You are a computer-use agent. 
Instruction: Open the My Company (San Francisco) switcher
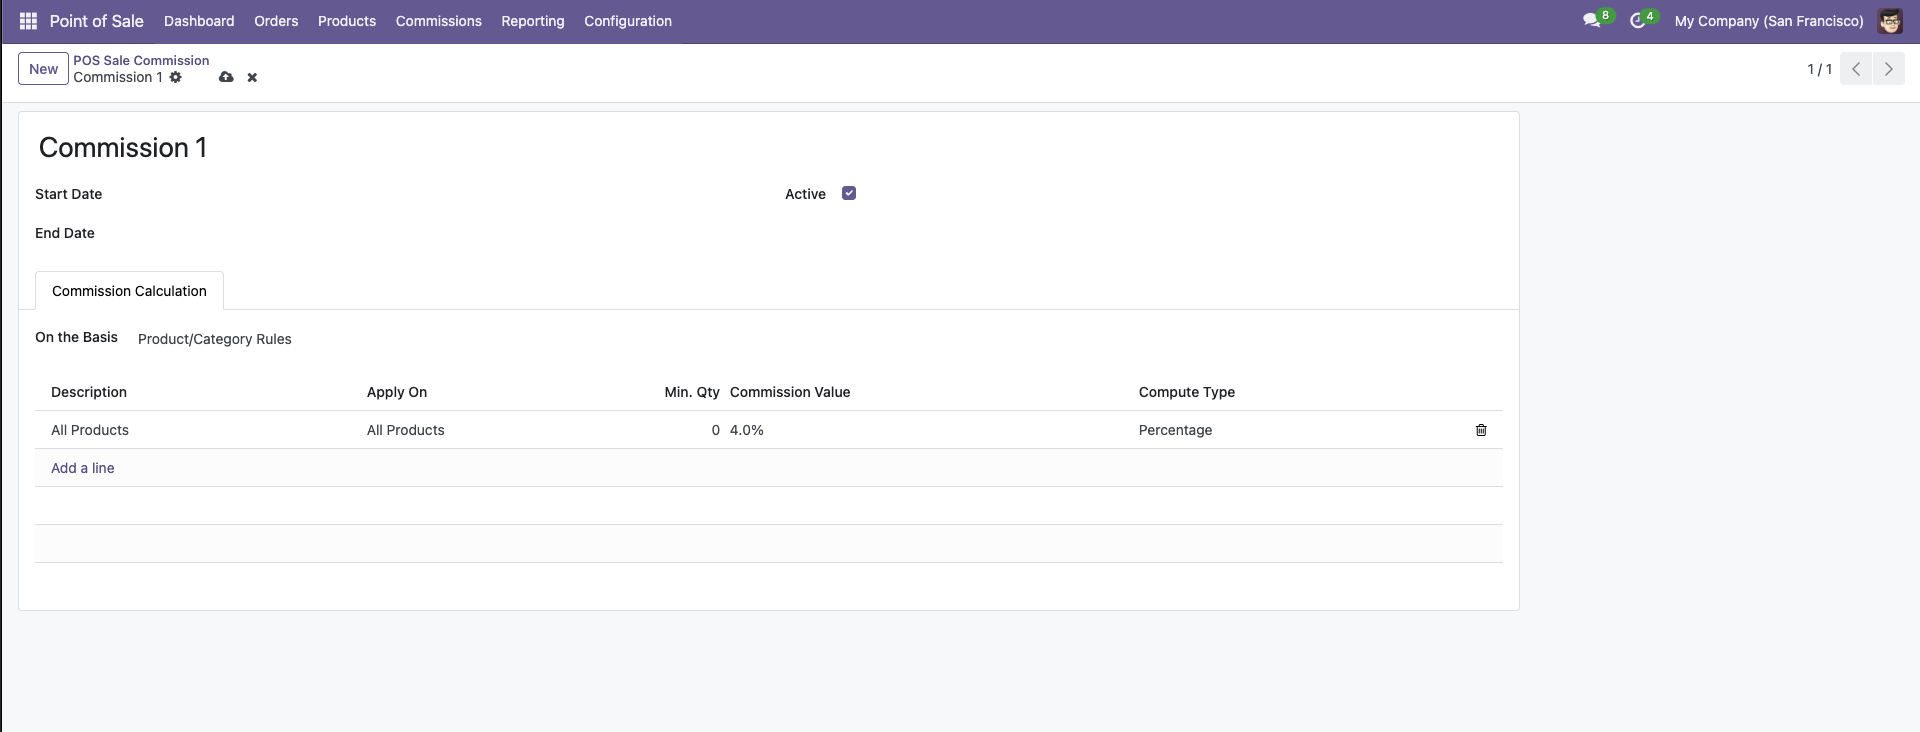coord(1769,21)
